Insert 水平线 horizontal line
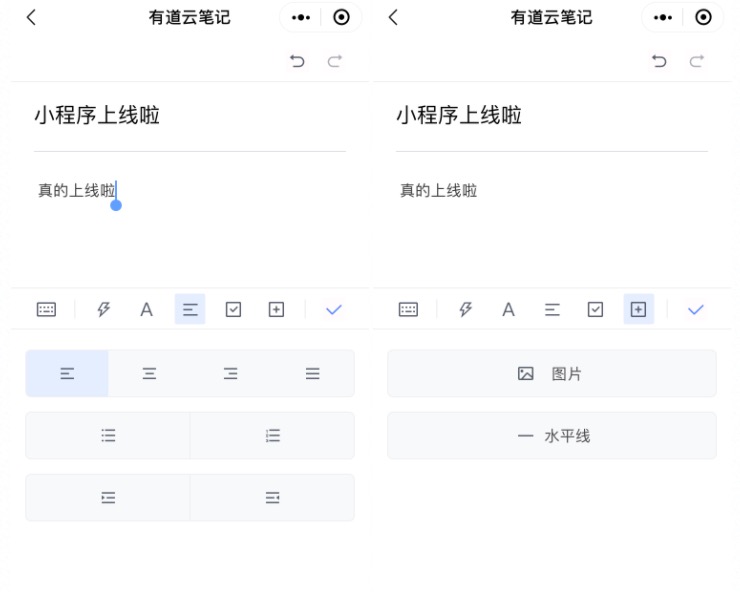740x592 pixels. coord(552,435)
